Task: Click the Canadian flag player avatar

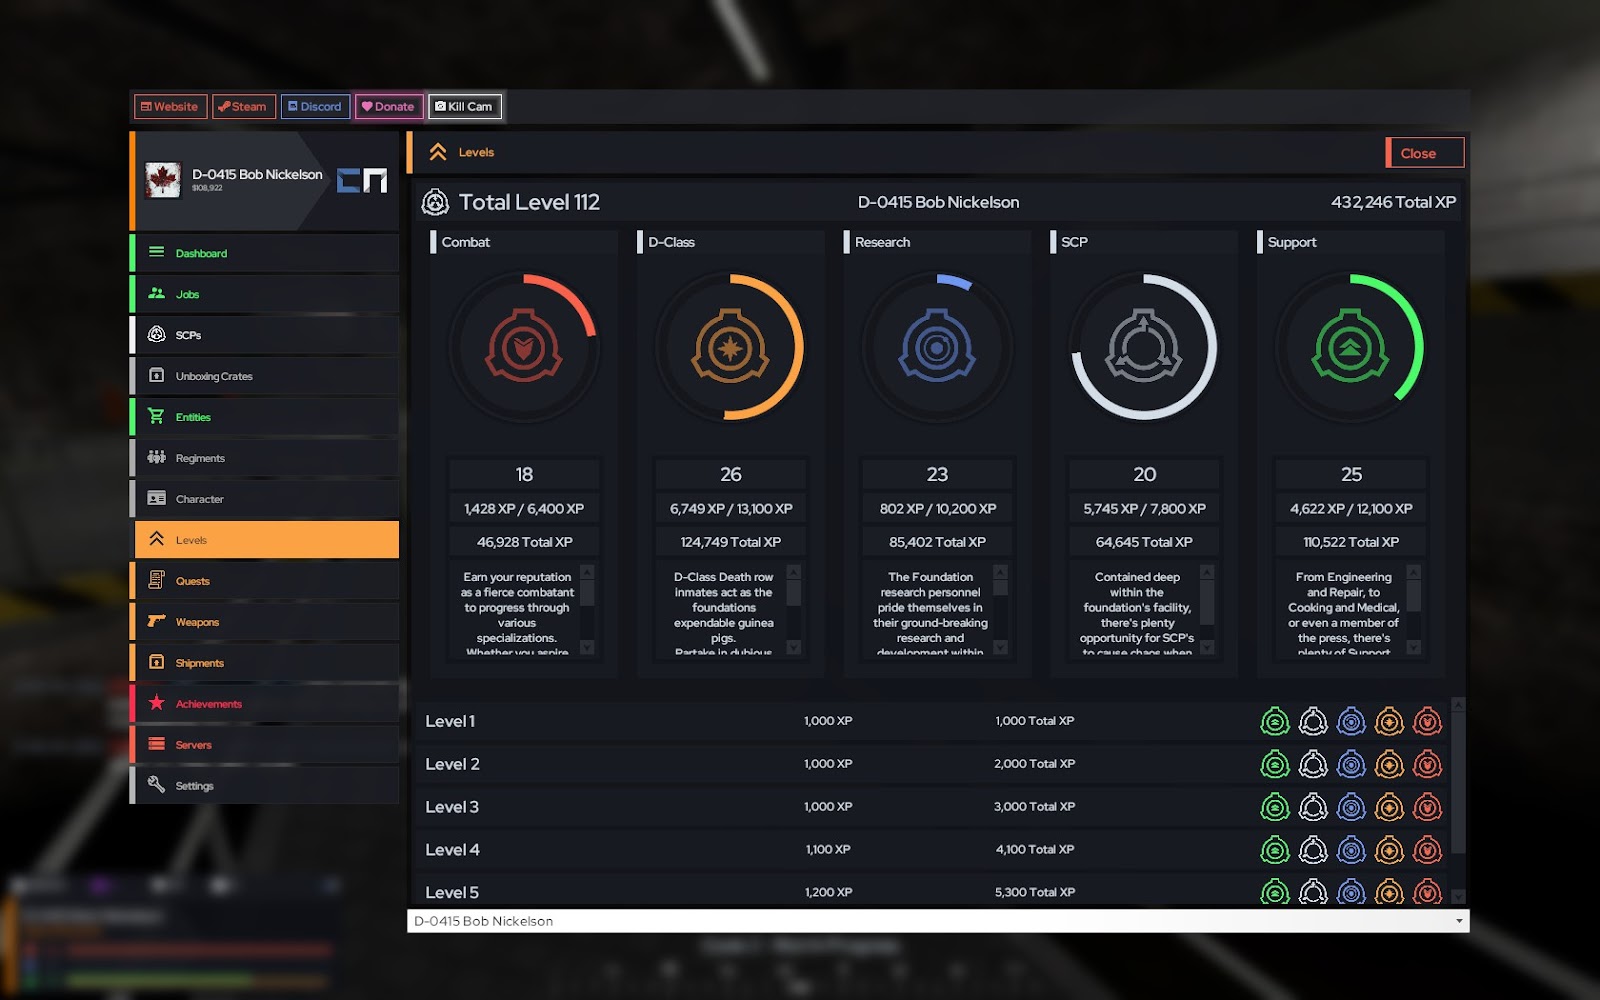Action: coord(163,180)
